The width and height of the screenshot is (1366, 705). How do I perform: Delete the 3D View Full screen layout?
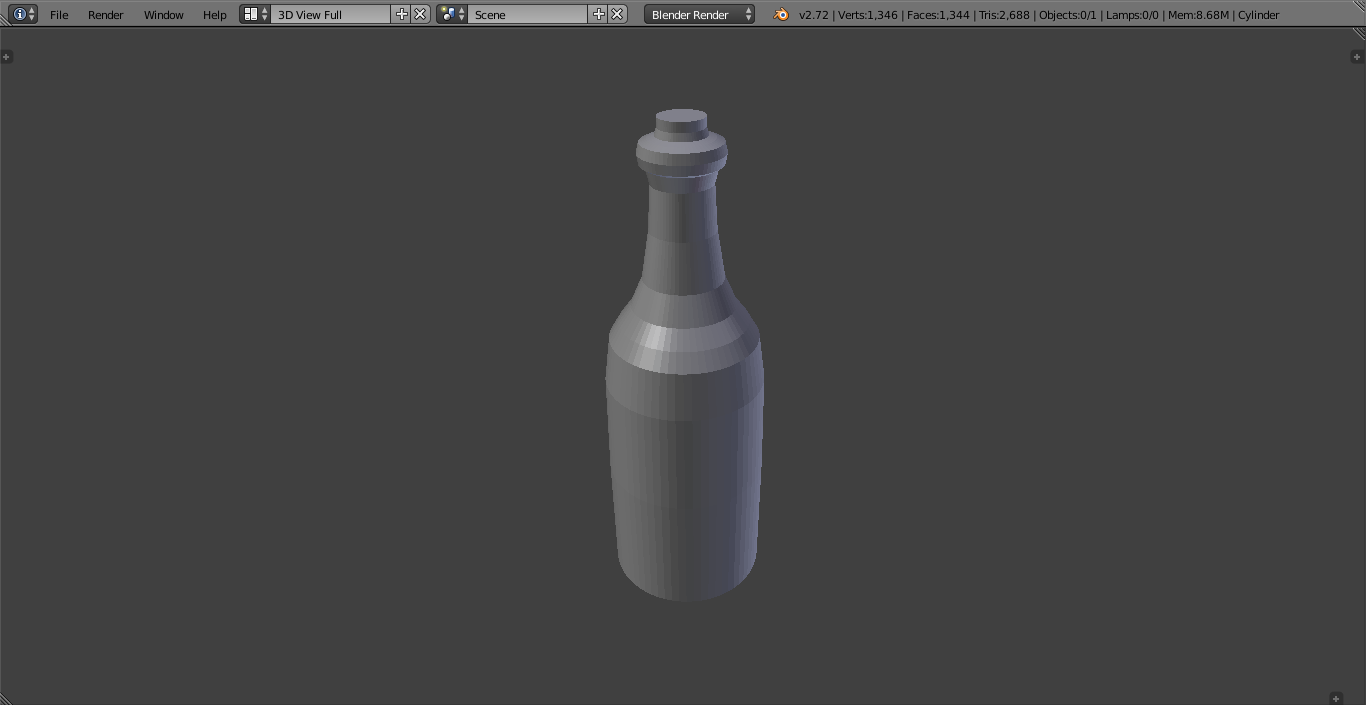[421, 14]
